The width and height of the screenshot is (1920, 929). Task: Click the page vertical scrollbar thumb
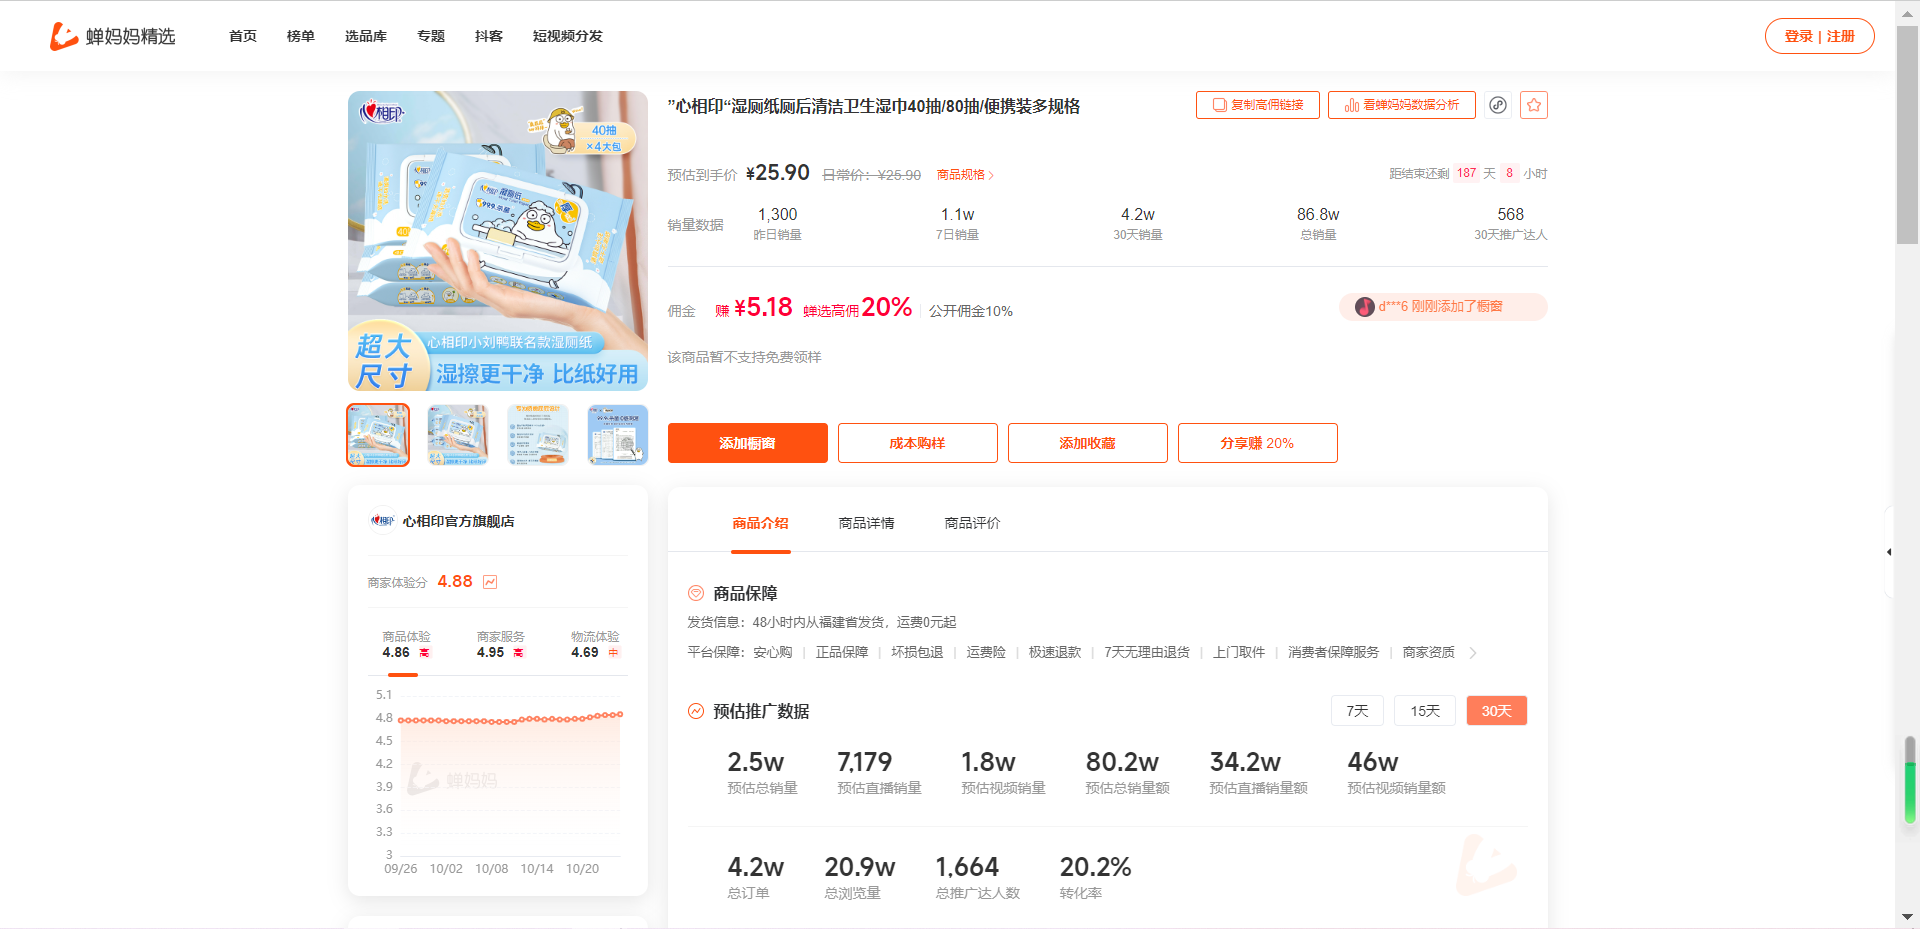1907,135
